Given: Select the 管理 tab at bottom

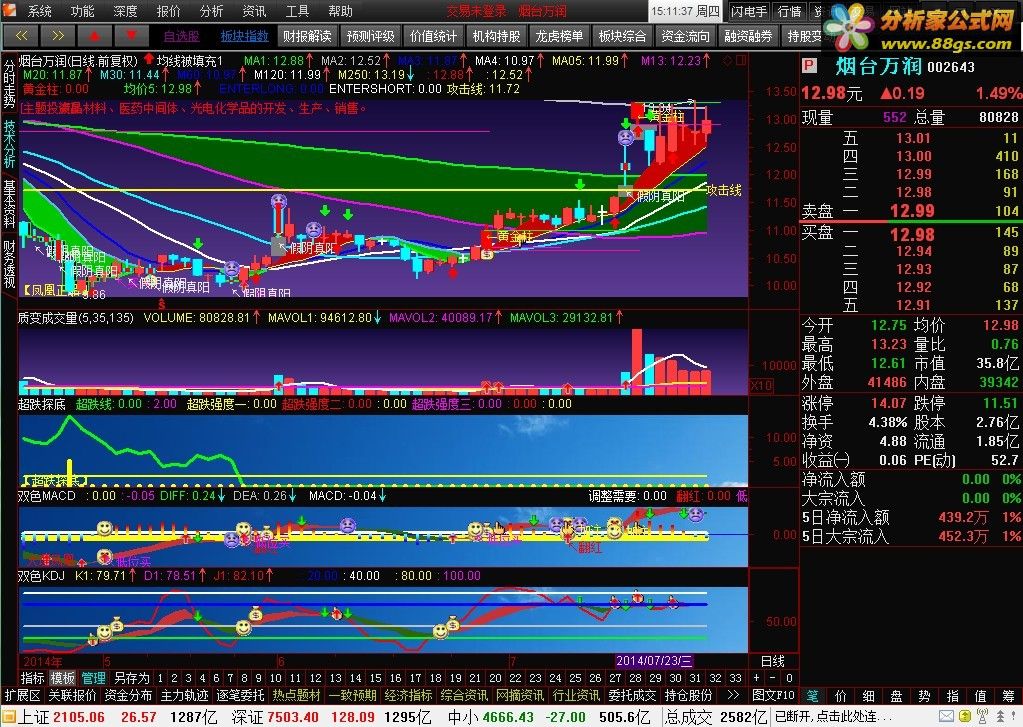Looking at the screenshot, I should (93, 678).
